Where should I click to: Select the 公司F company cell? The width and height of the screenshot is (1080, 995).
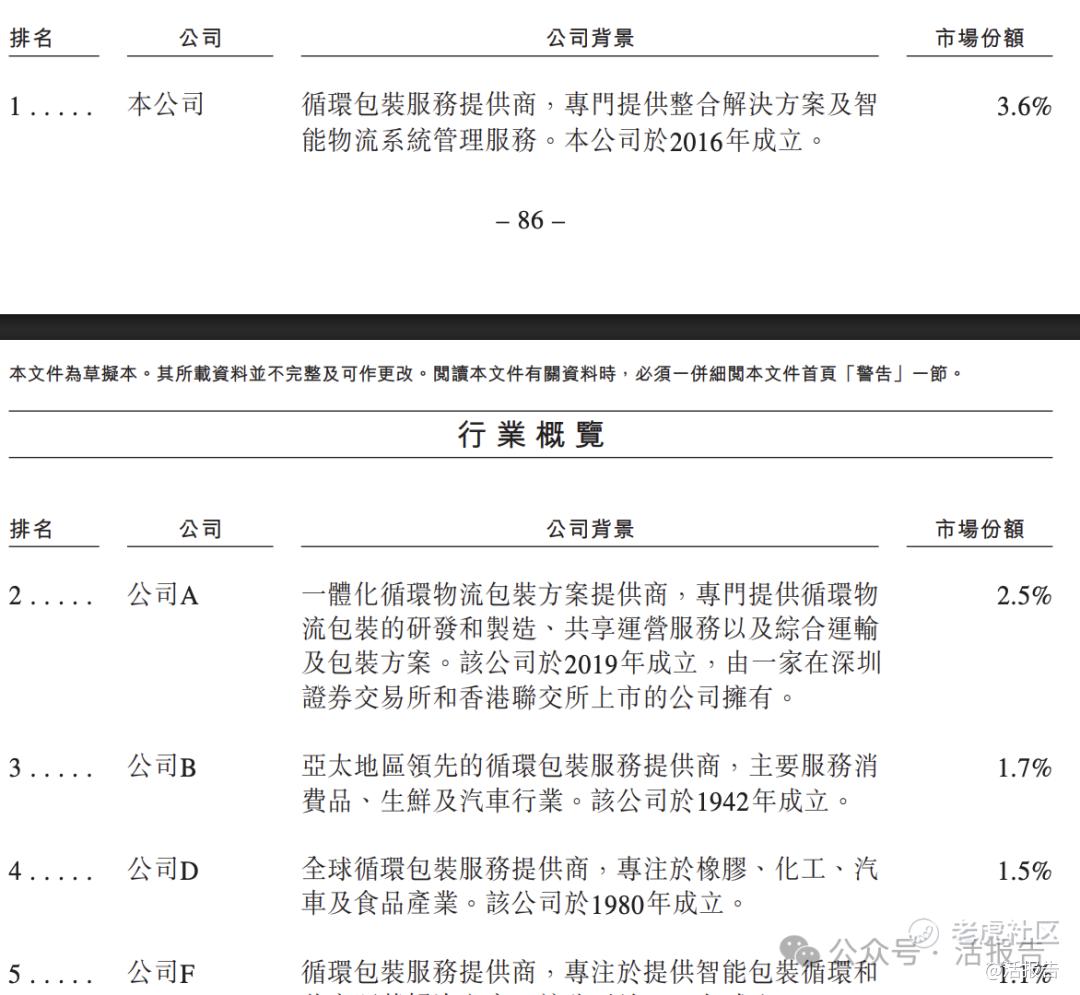[161, 973]
